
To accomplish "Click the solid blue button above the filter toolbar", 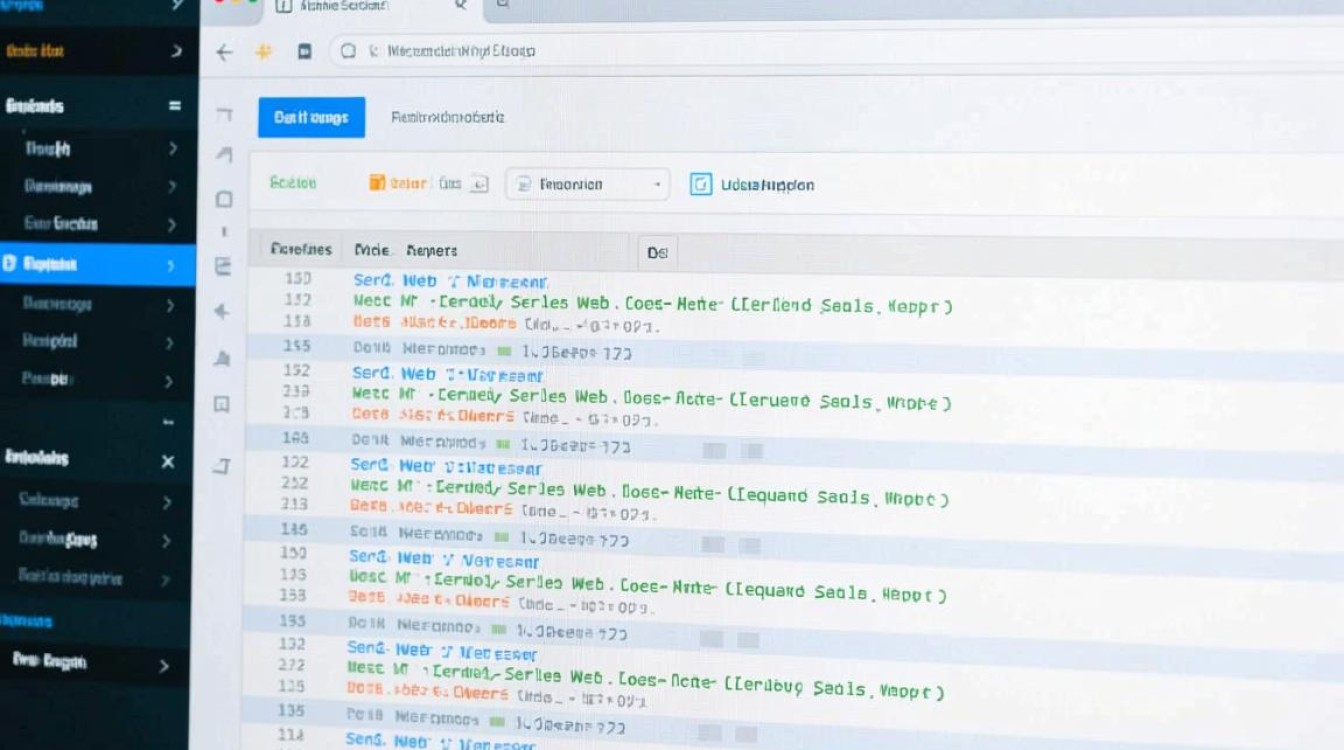I will 311,117.
